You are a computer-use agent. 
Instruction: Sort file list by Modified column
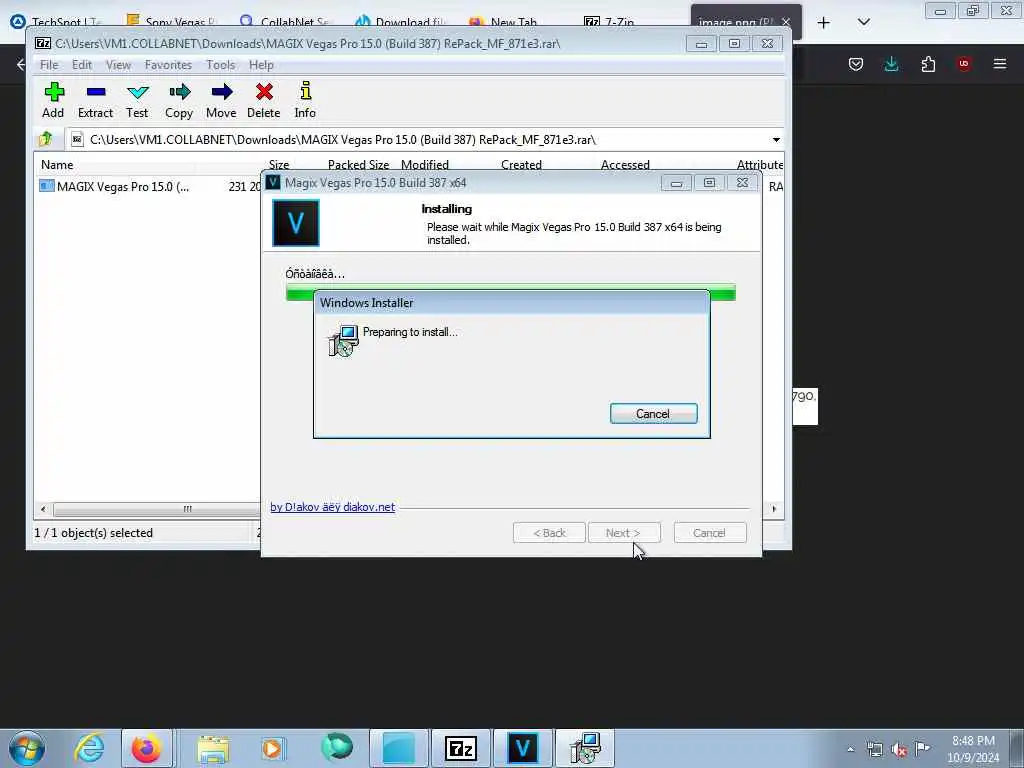pyautogui.click(x=424, y=165)
